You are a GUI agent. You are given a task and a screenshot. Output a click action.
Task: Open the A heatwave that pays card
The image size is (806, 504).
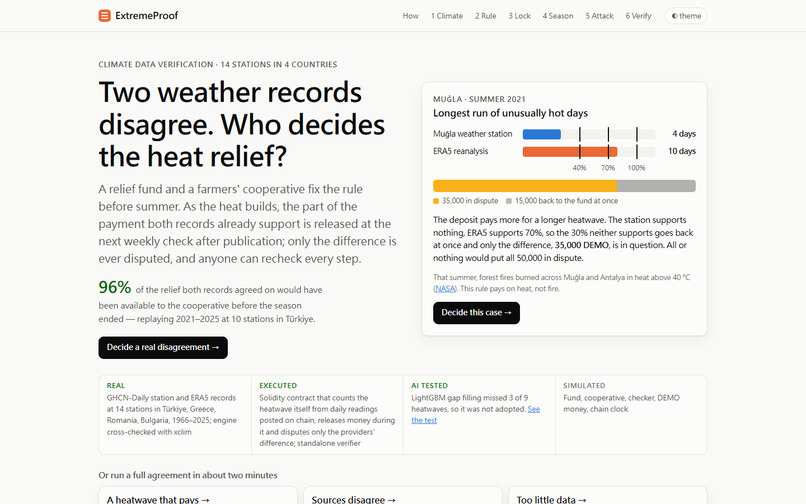tap(198, 496)
